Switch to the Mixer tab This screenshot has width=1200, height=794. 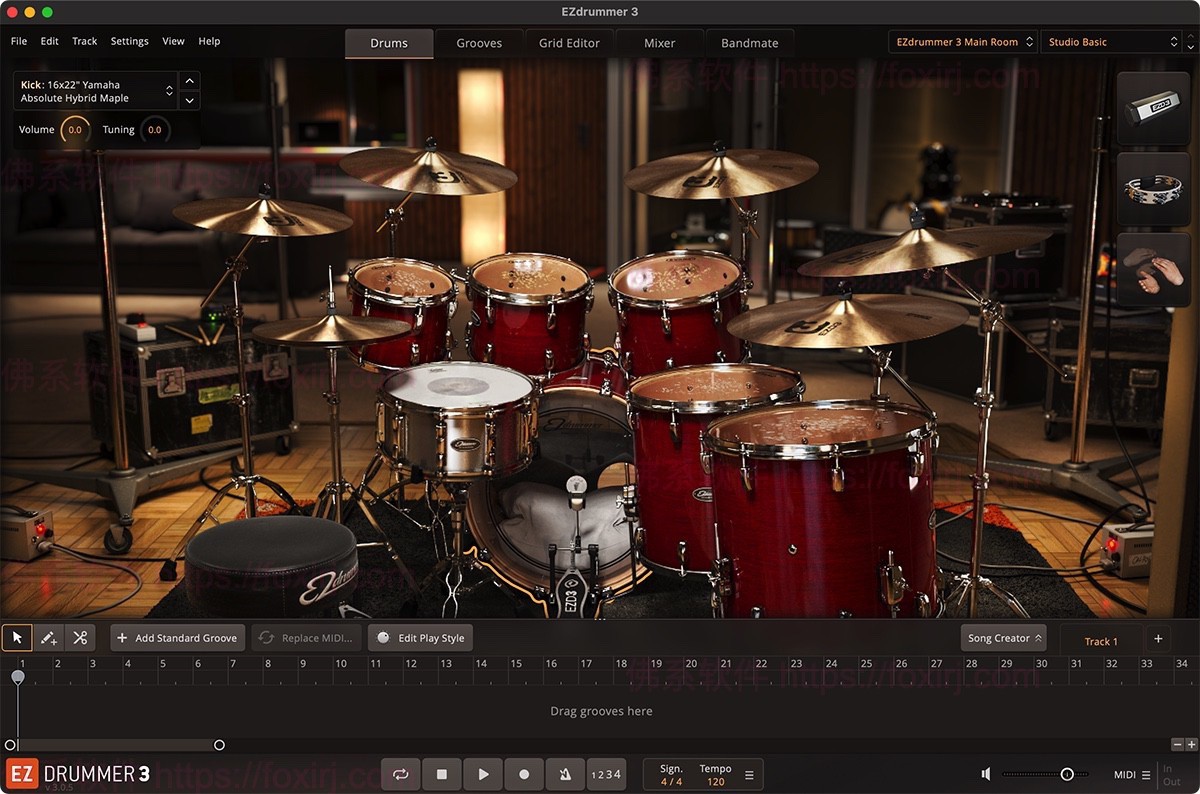pos(659,42)
